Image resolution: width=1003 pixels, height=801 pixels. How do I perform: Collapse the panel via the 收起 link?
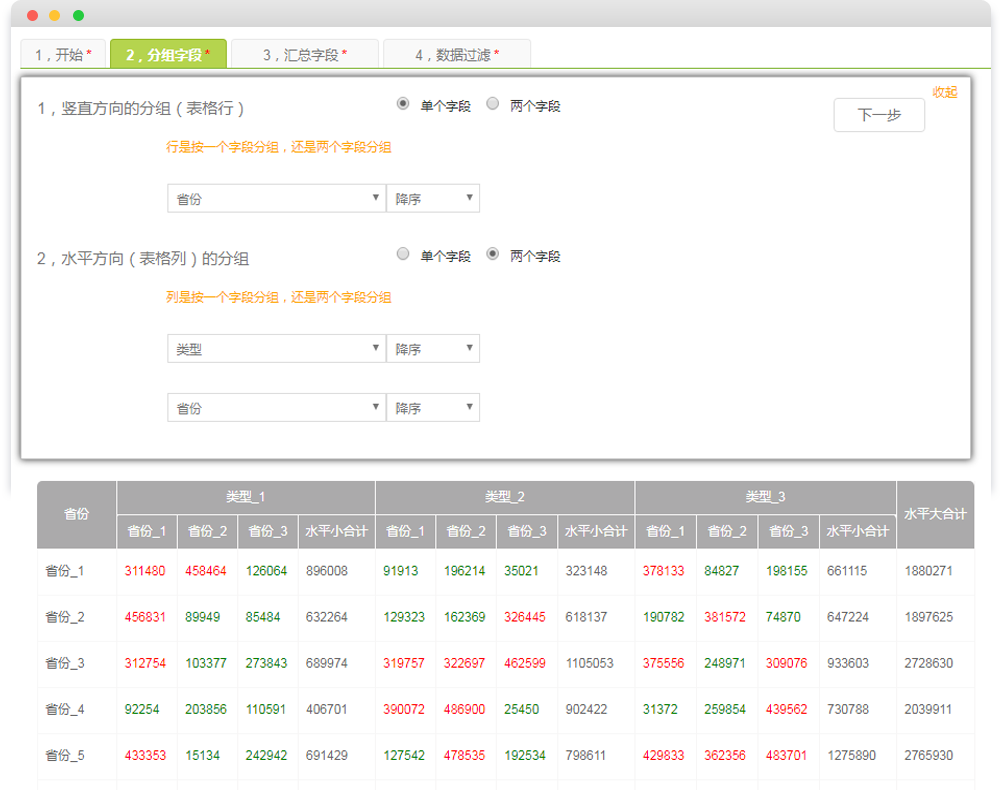tap(945, 91)
